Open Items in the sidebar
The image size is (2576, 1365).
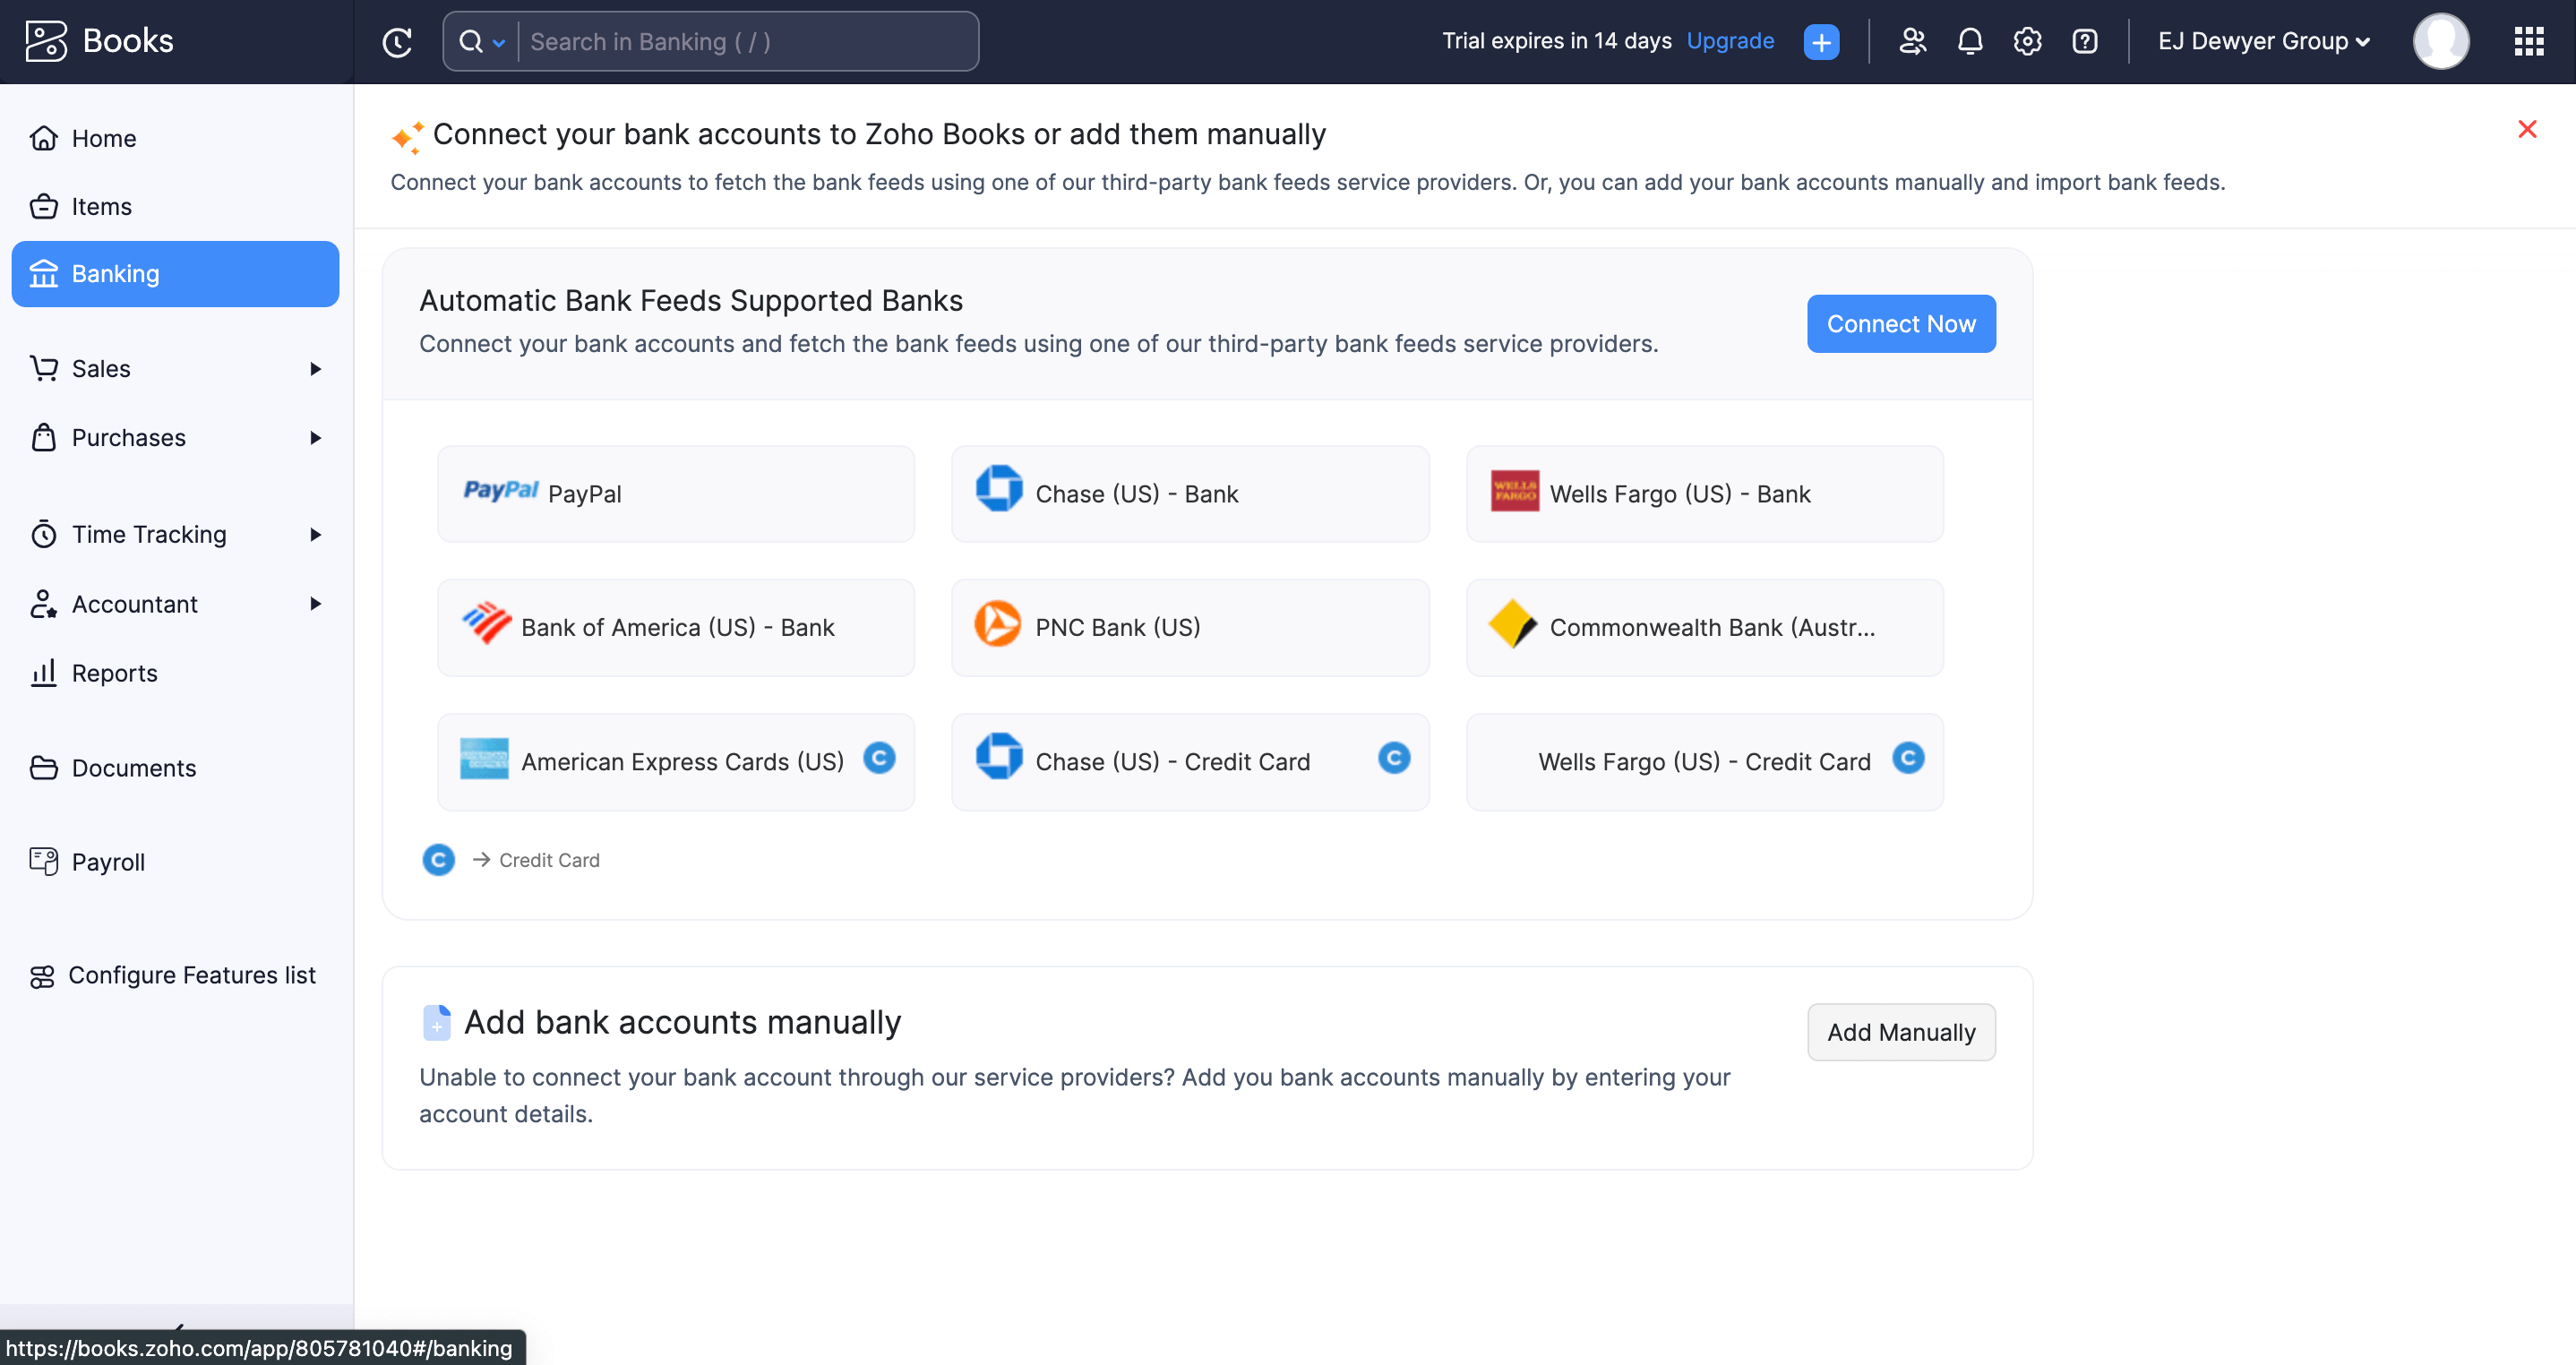(x=176, y=206)
